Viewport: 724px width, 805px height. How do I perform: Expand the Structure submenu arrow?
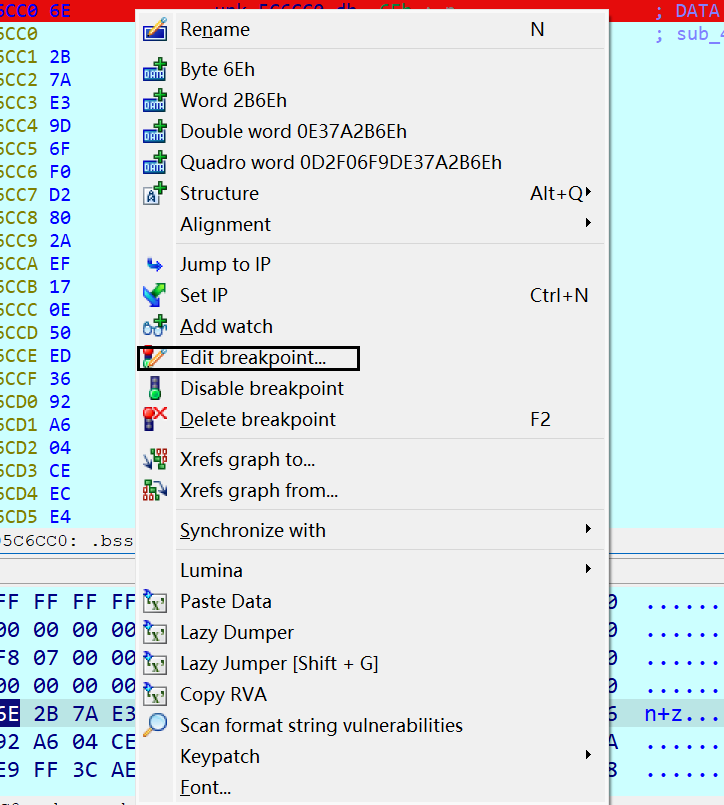[589, 193]
